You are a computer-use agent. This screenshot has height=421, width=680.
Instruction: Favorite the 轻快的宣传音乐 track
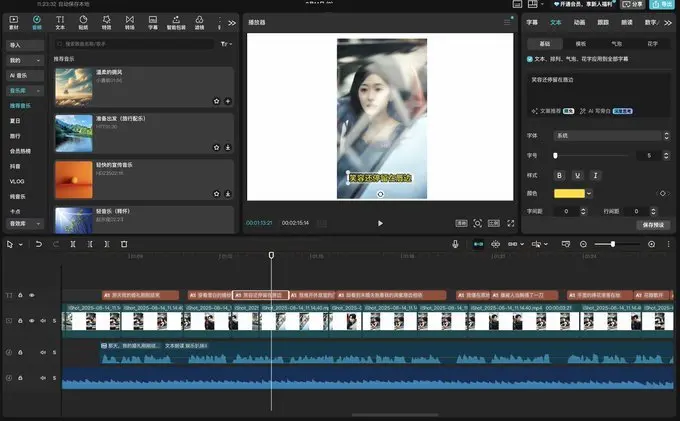pyautogui.click(x=216, y=194)
